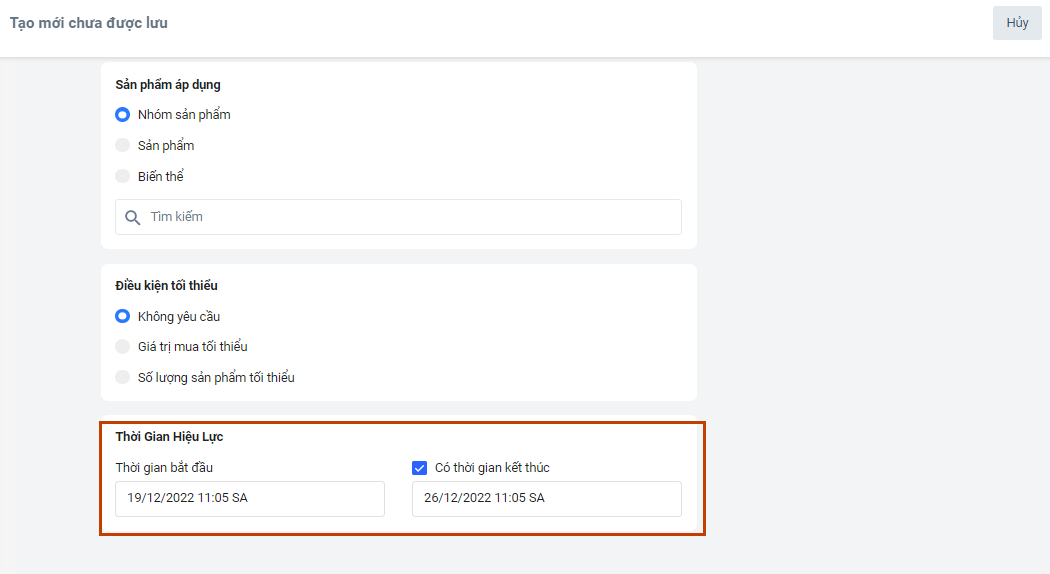Click the 'Điều kiện tối thiểu' heading
Image resolution: width=1050 pixels, height=574 pixels.
pos(166,286)
